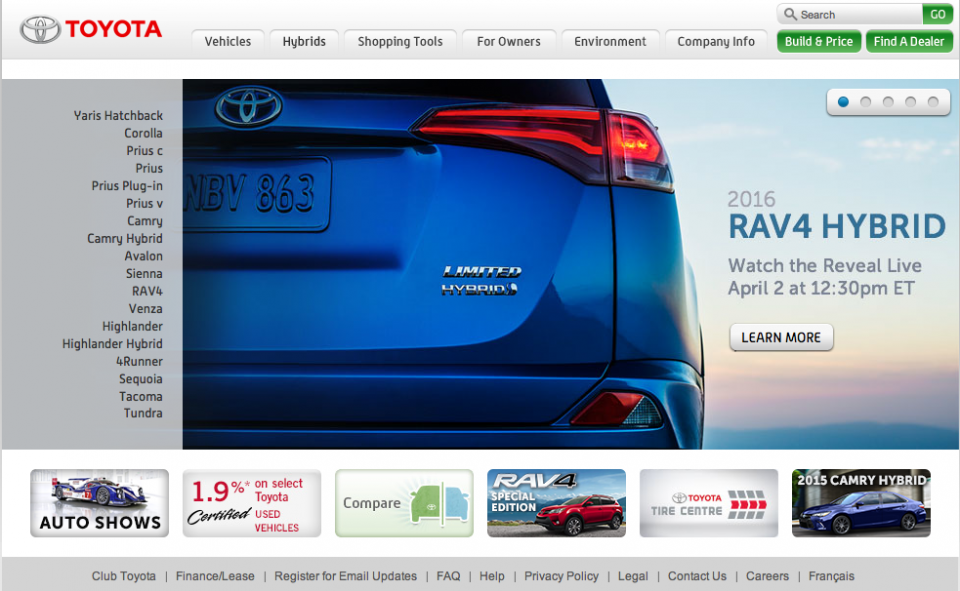Open the Prius v model link

pos(144,203)
